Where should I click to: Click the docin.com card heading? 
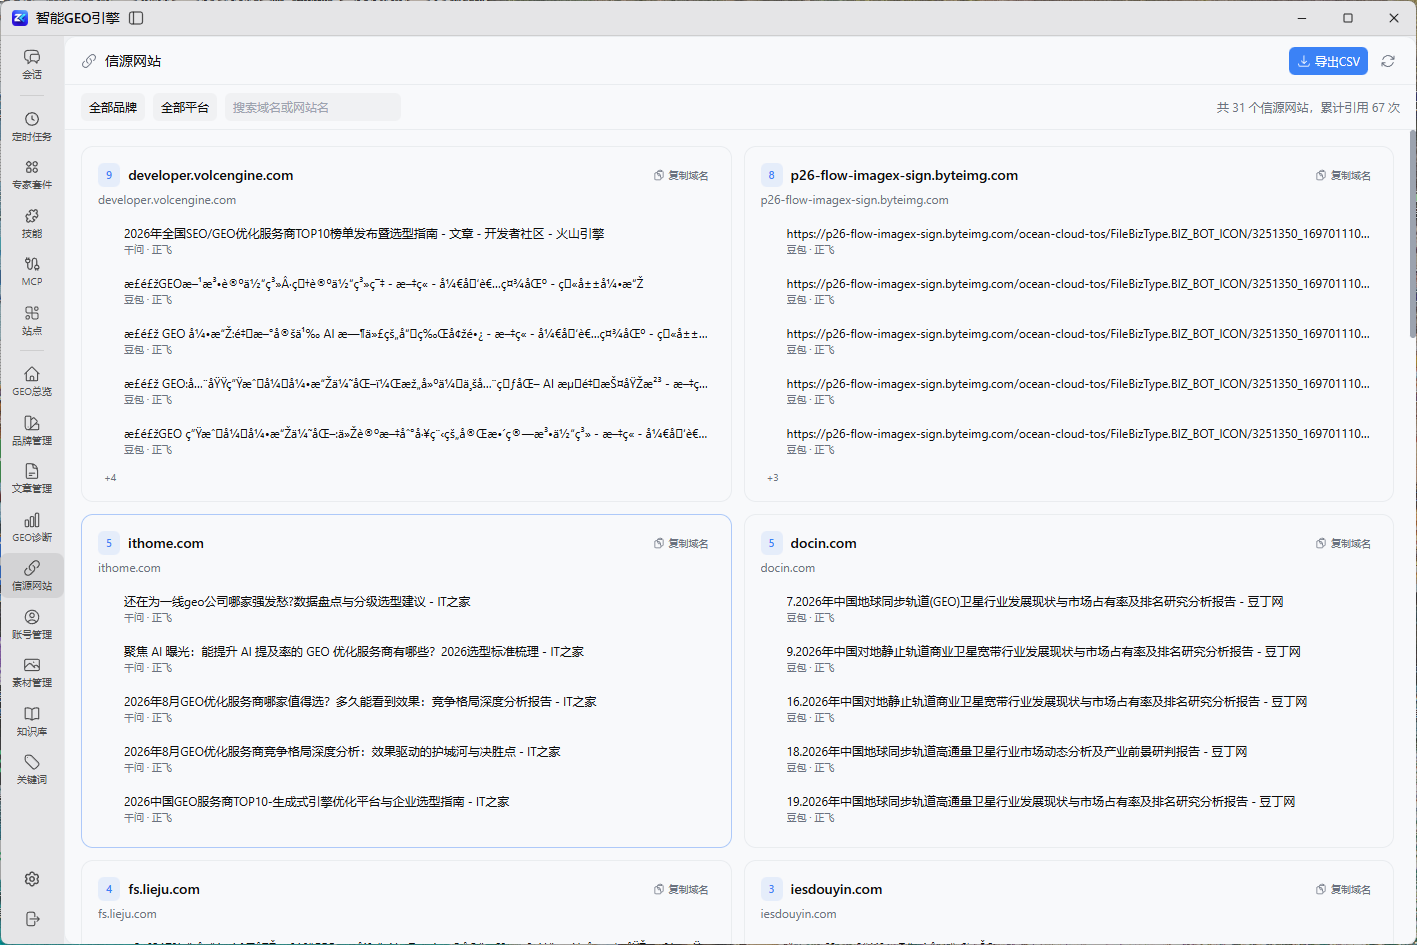pyautogui.click(x=823, y=543)
